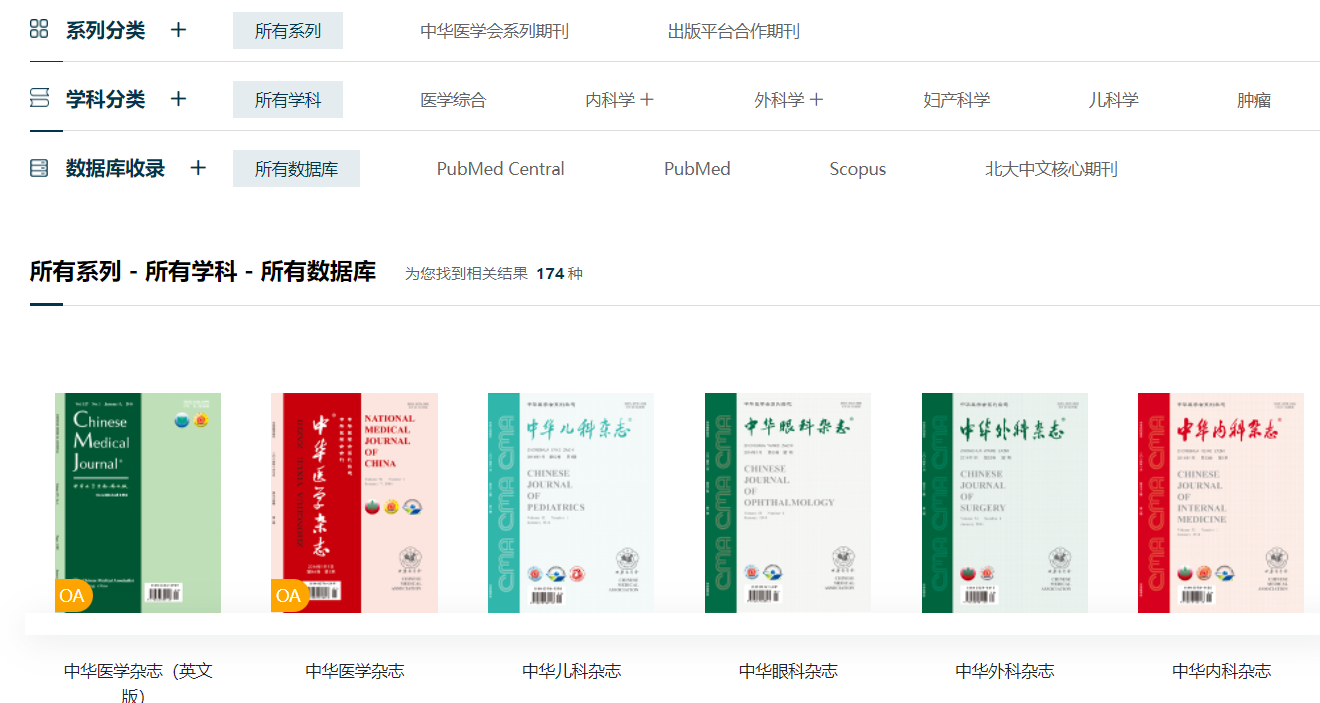Expand 数据库收录 with the plus sign
The image size is (1320, 703).
pos(198,168)
